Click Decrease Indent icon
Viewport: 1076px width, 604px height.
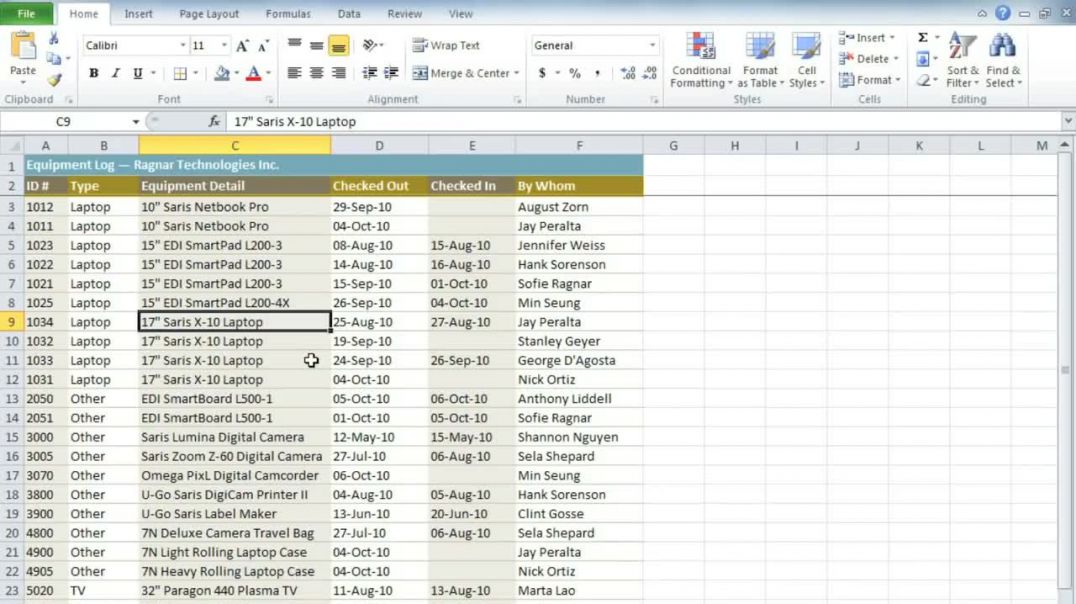point(369,73)
